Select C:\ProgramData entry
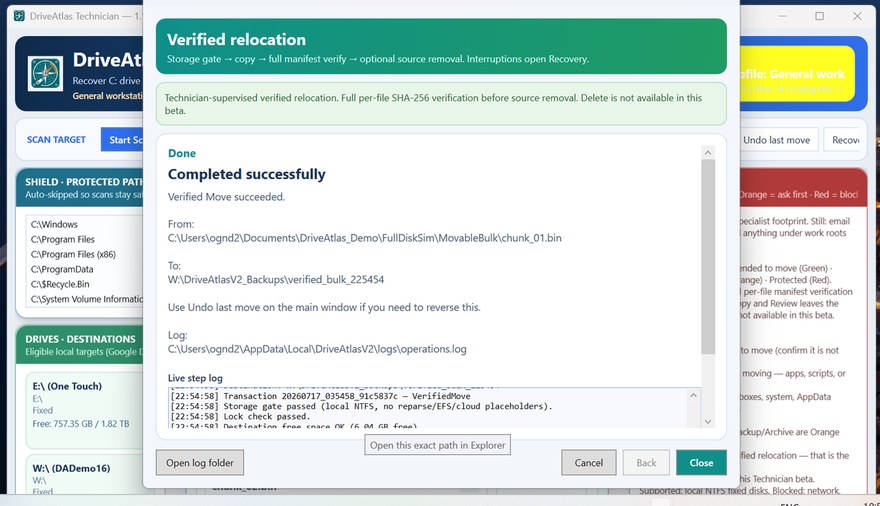Screen dimensions: 880x506 (62, 269)
